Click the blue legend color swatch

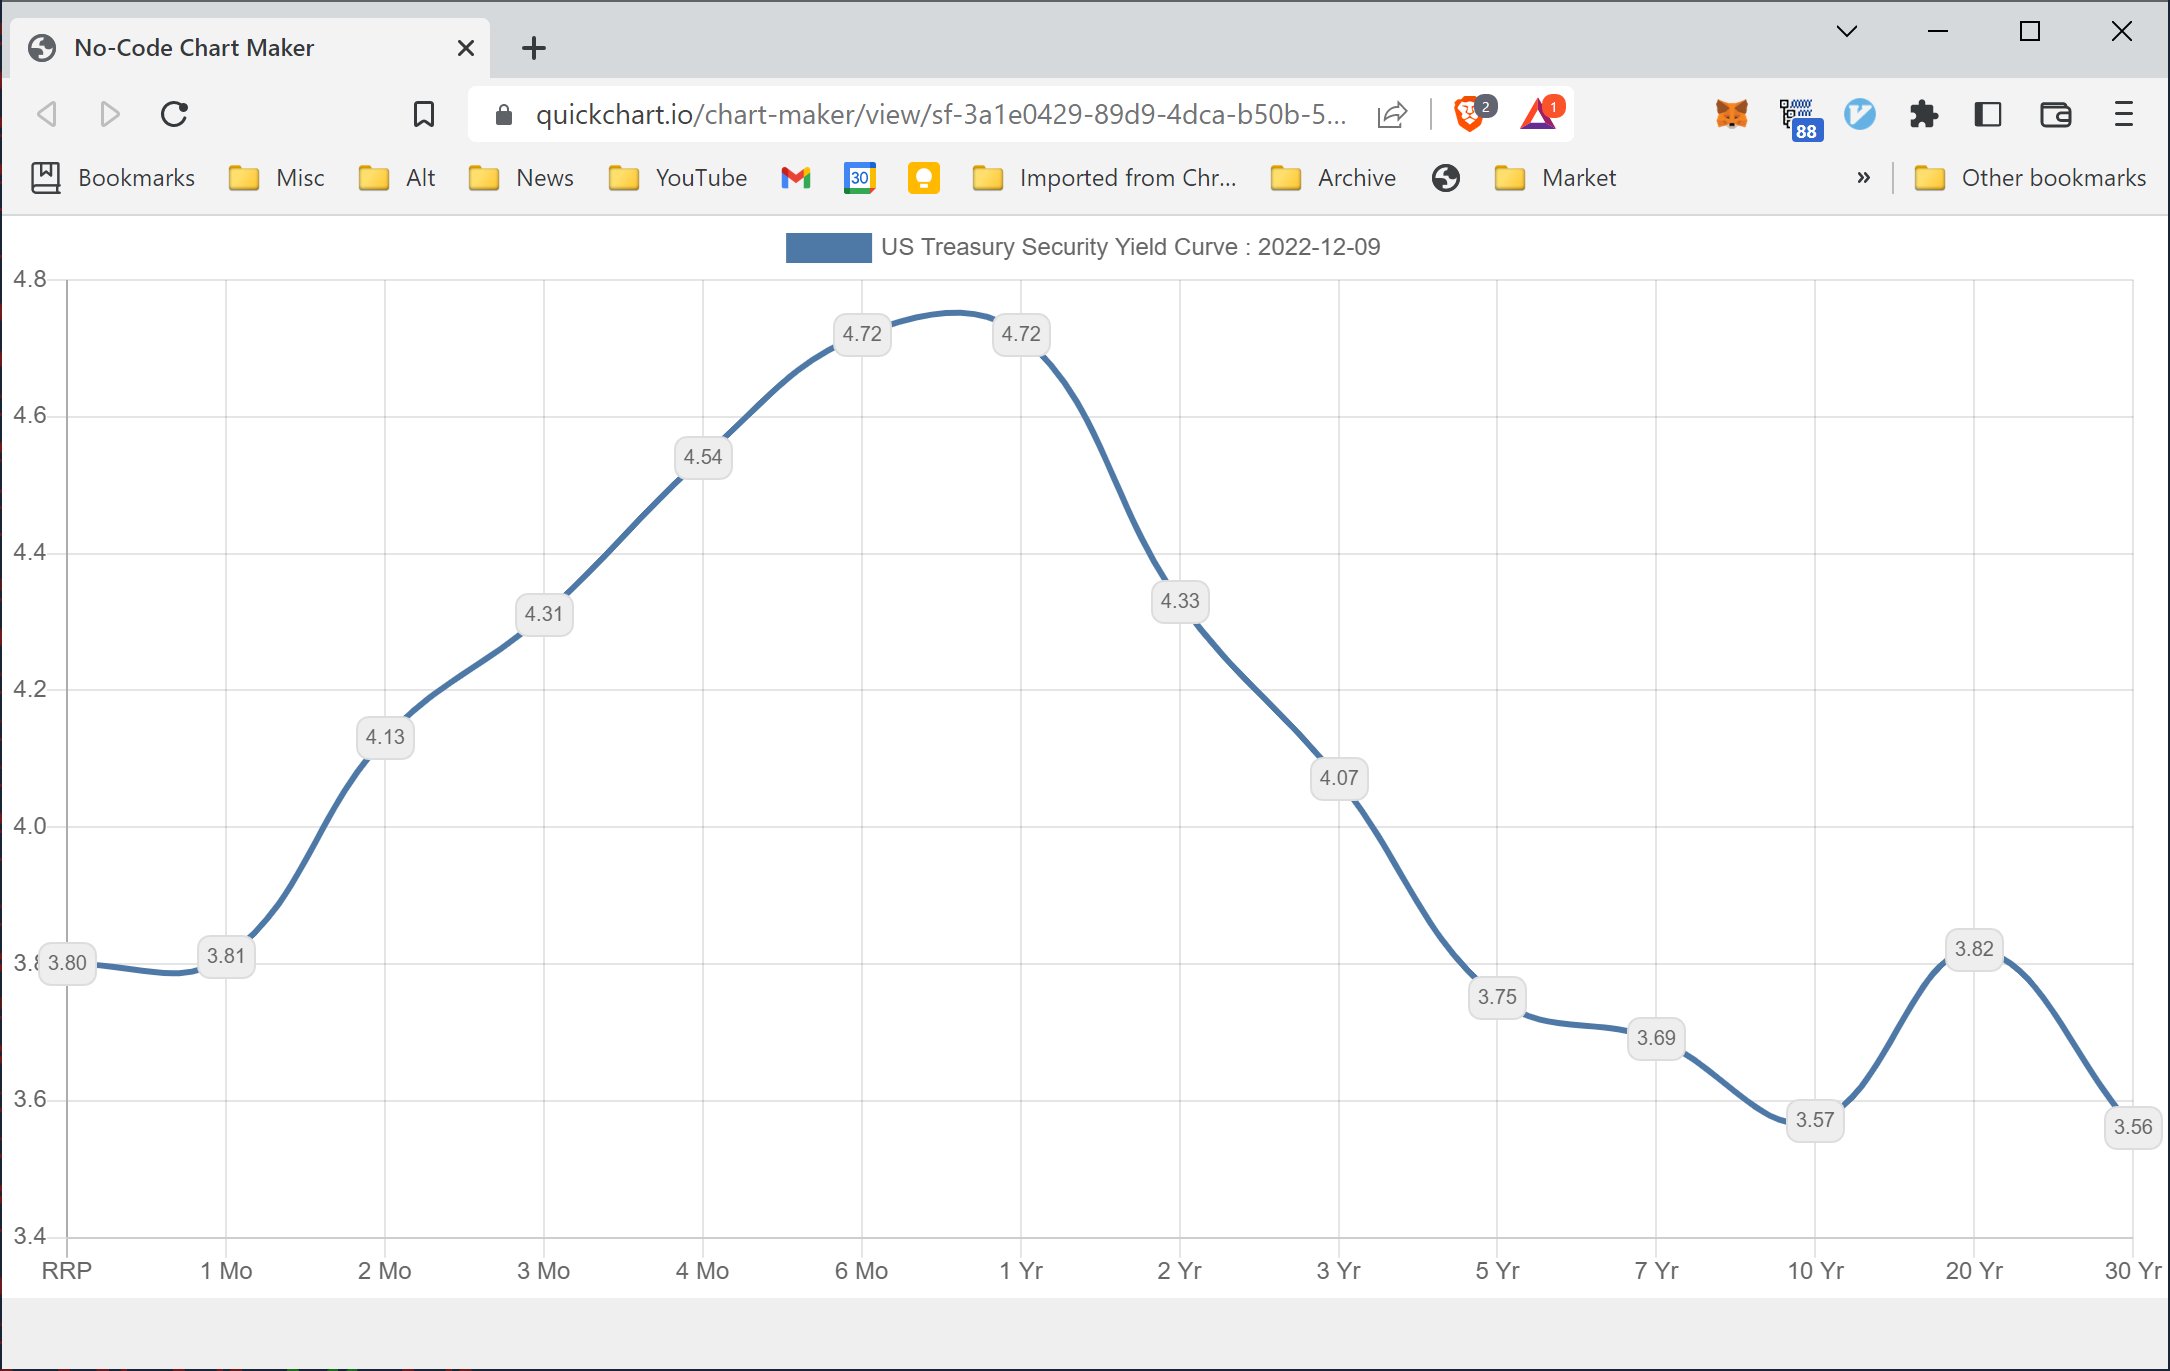[x=828, y=247]
